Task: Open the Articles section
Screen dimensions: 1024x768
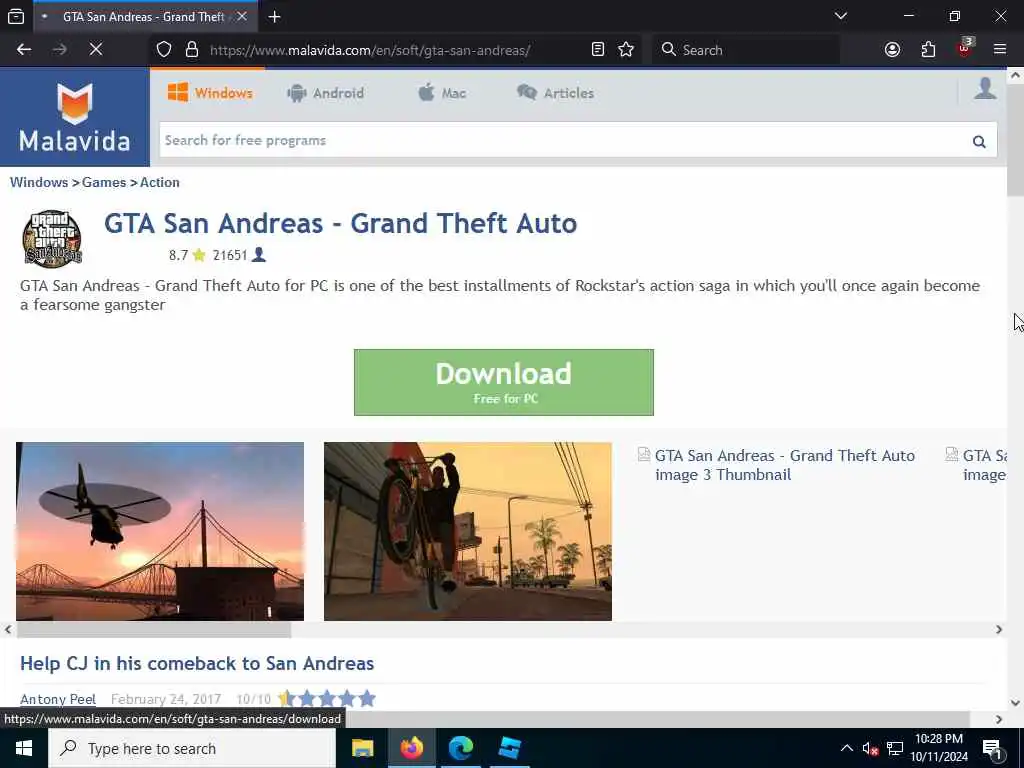Action: [555, 93]
